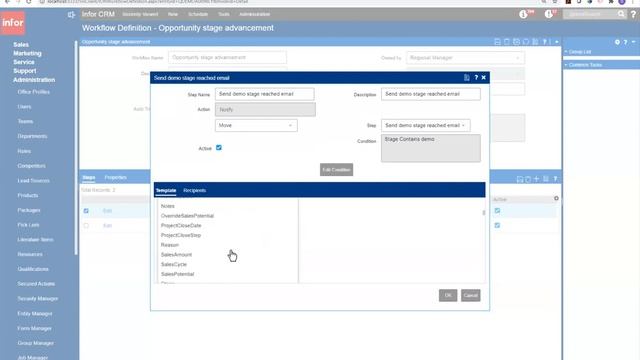Click the search input in the top bar
The height and width of the screenshot is (360, 640).
pos(590,14)
